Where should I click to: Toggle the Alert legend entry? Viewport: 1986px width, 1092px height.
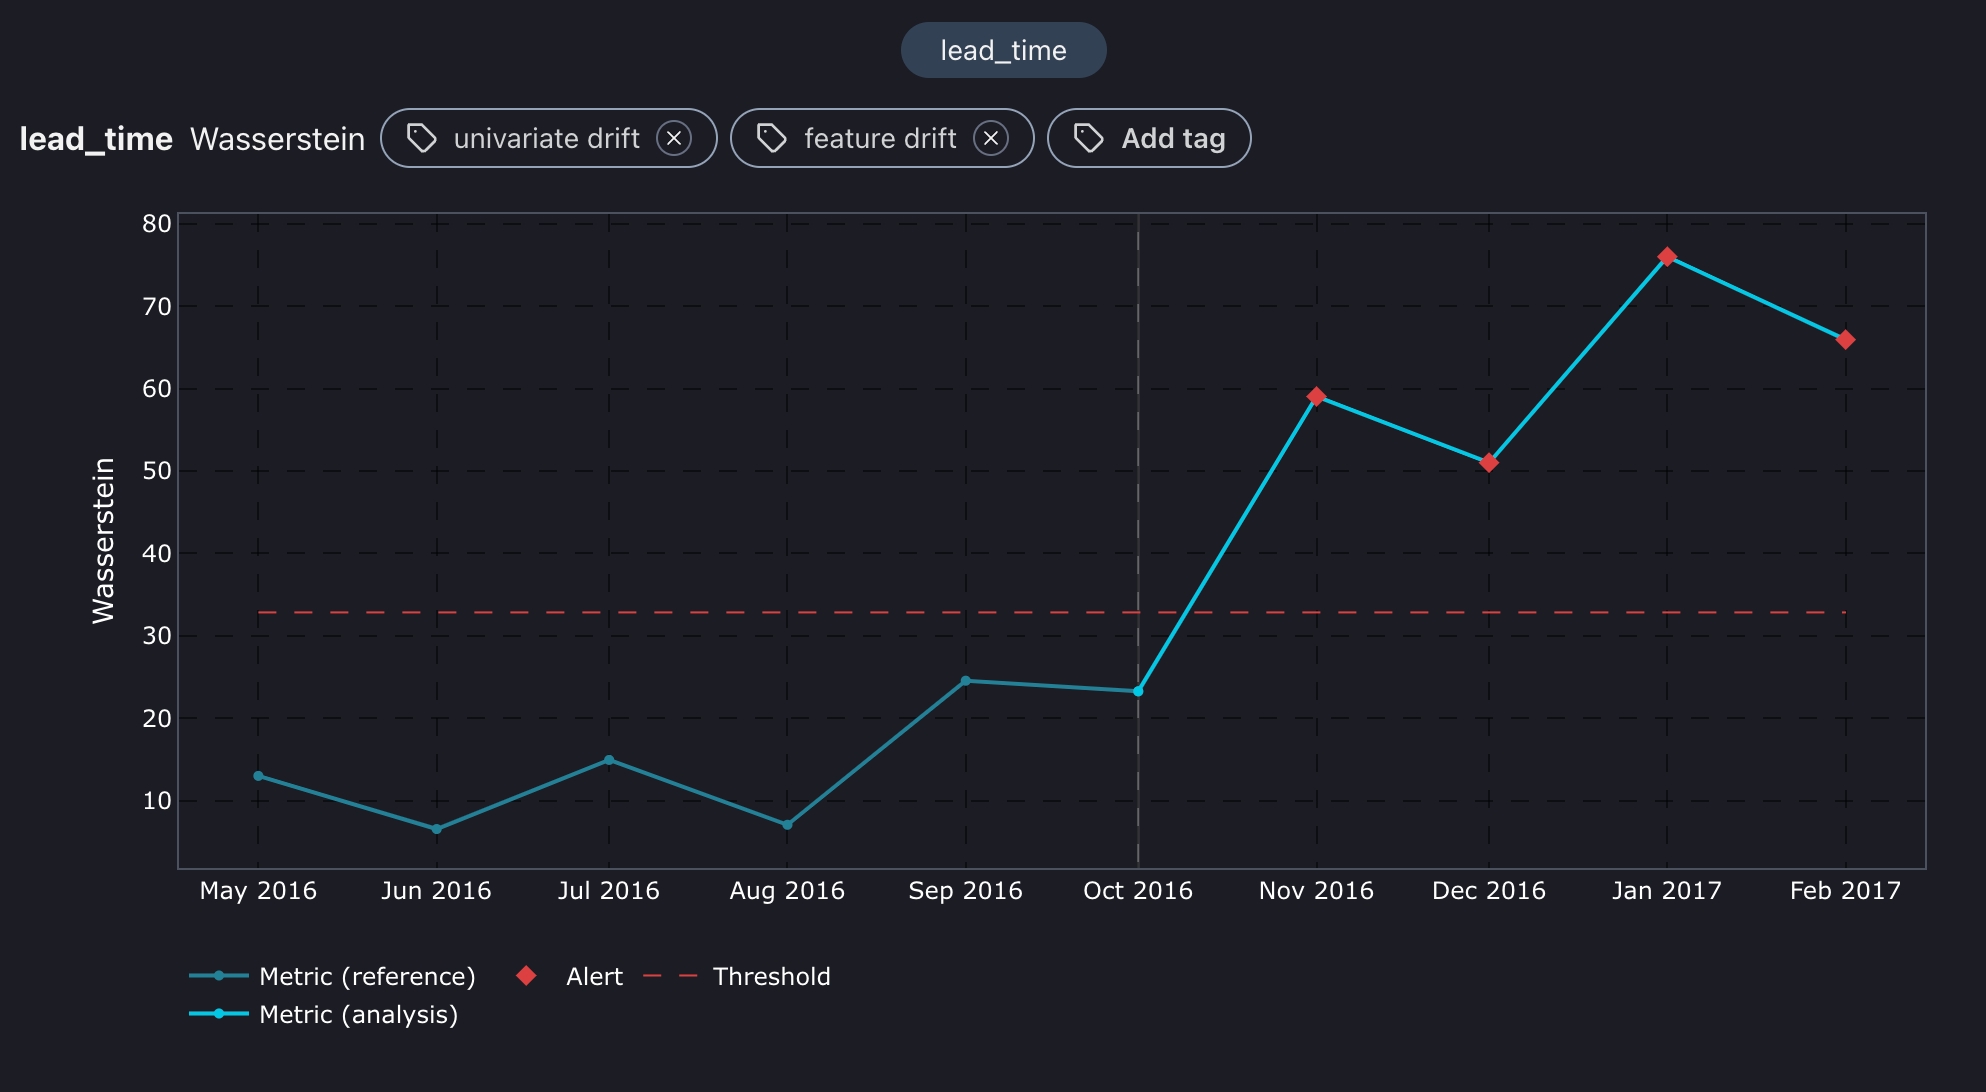point(593,976)
